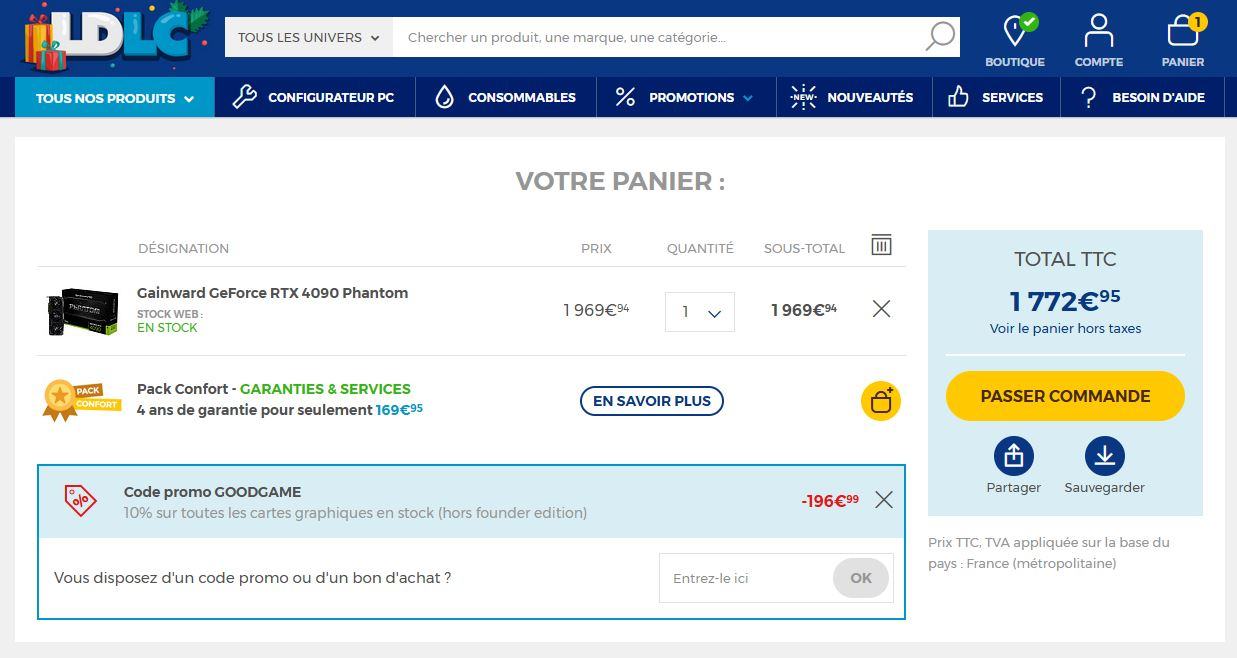
Task: Open the Configurateur PC menu item
Action: pos(314,97)
